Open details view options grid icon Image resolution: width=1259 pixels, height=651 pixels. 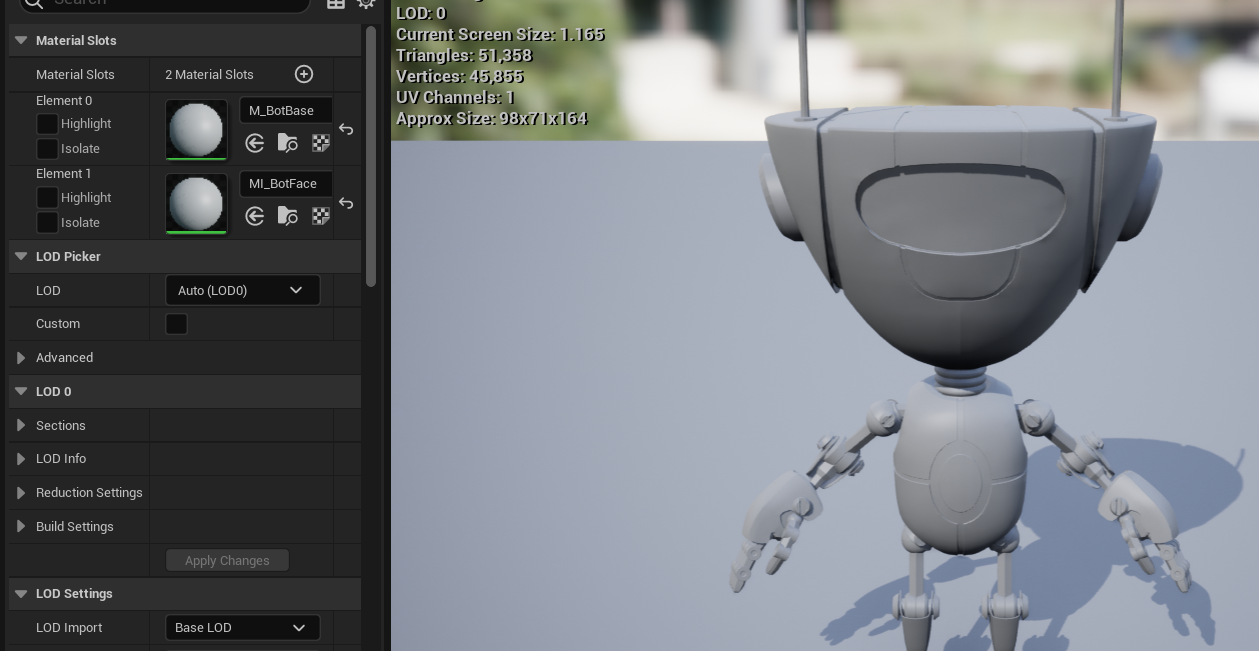[x=336, y=3]
